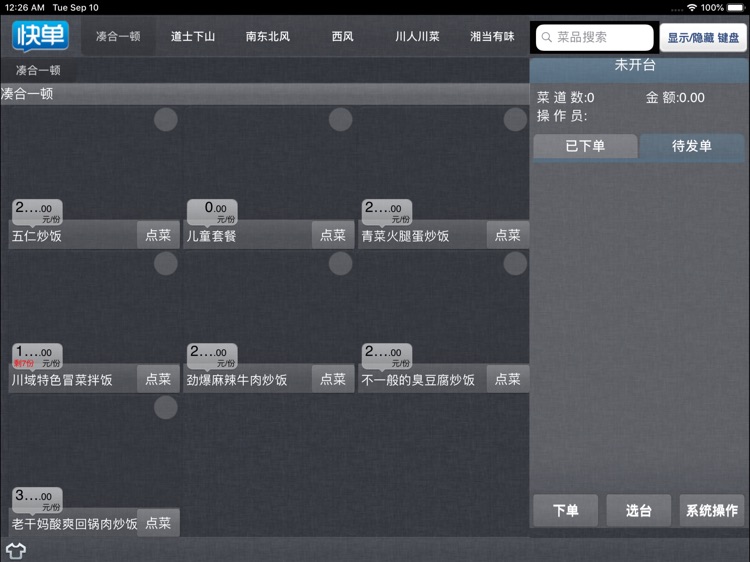
Task: Show the 待发单 pending list
Action: tap(692, 146)
